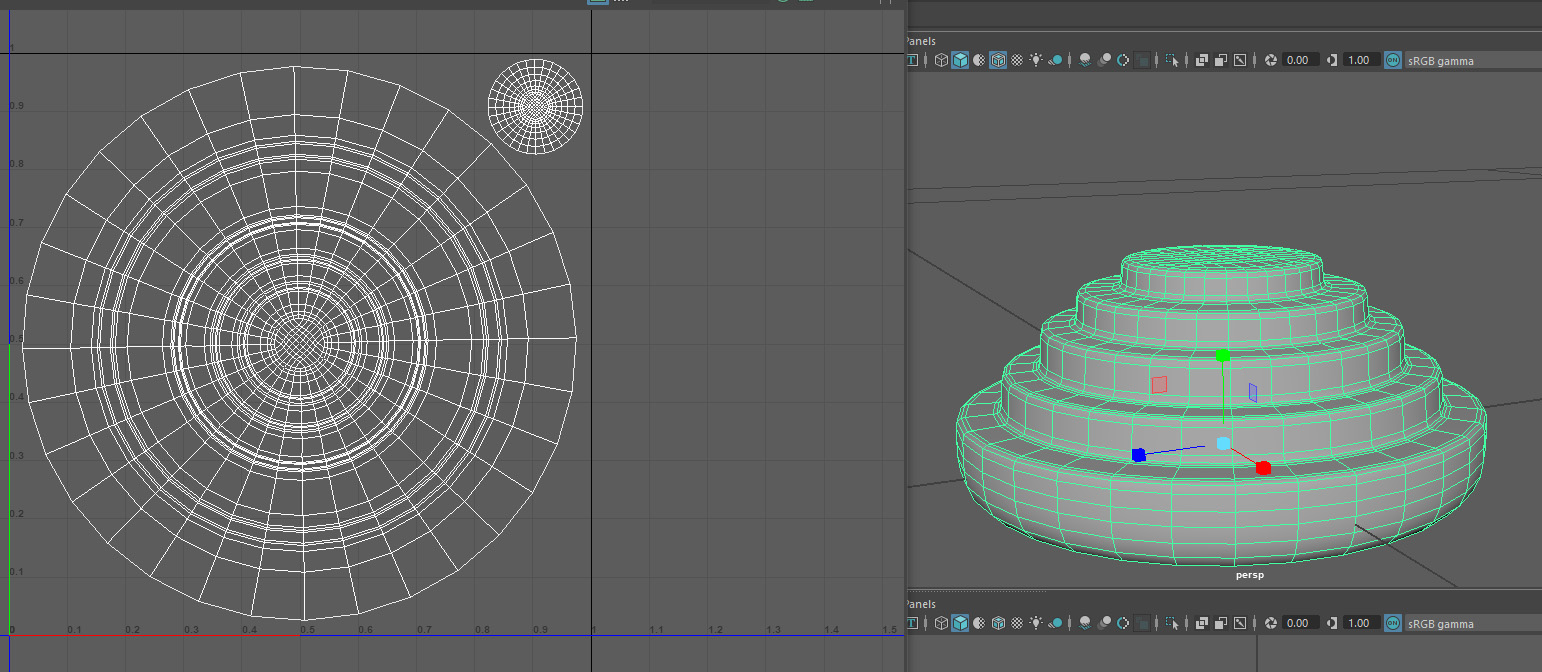Enable wireframe display in persp panel toolbar

pyautogui.click(x=941, y=60)
